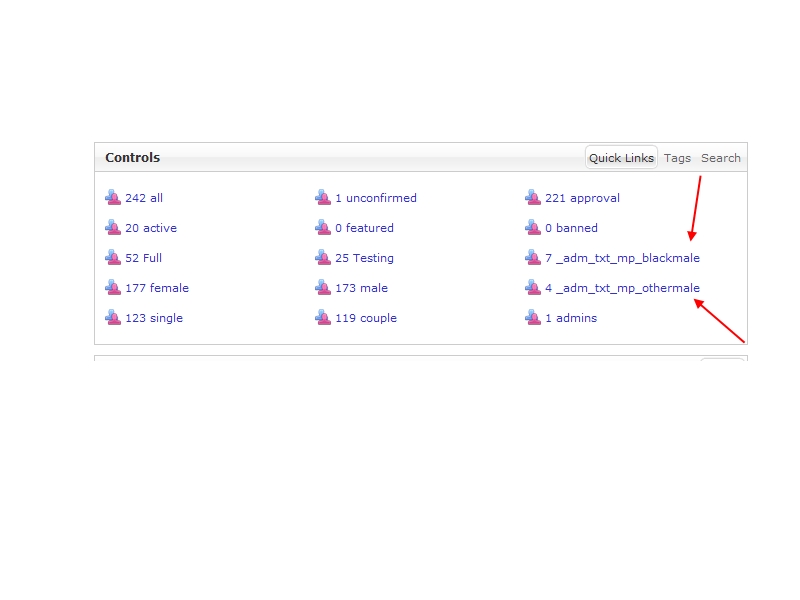Show the '177 female' members list

pos(156,288)
